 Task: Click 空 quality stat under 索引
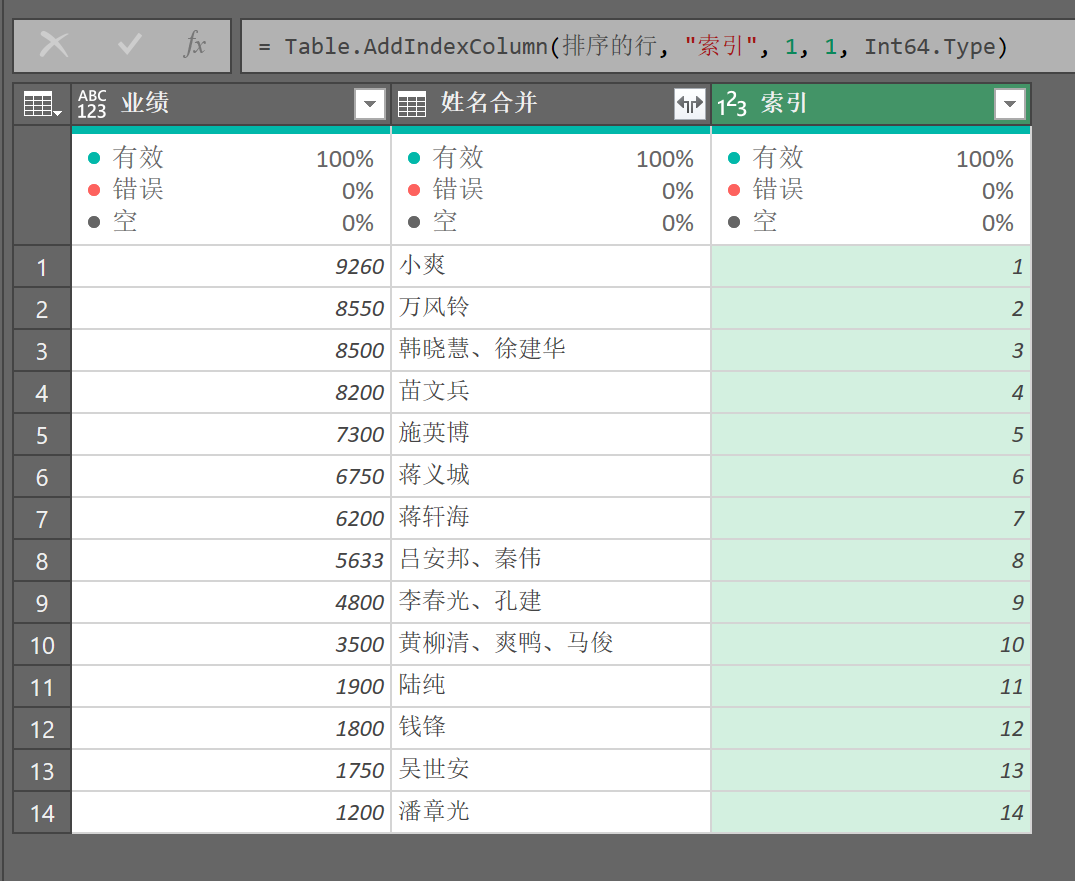(x=871, y=222)
